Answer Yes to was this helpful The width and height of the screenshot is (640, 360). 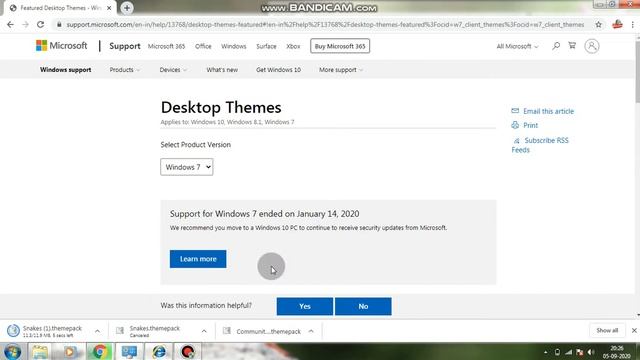305,306
